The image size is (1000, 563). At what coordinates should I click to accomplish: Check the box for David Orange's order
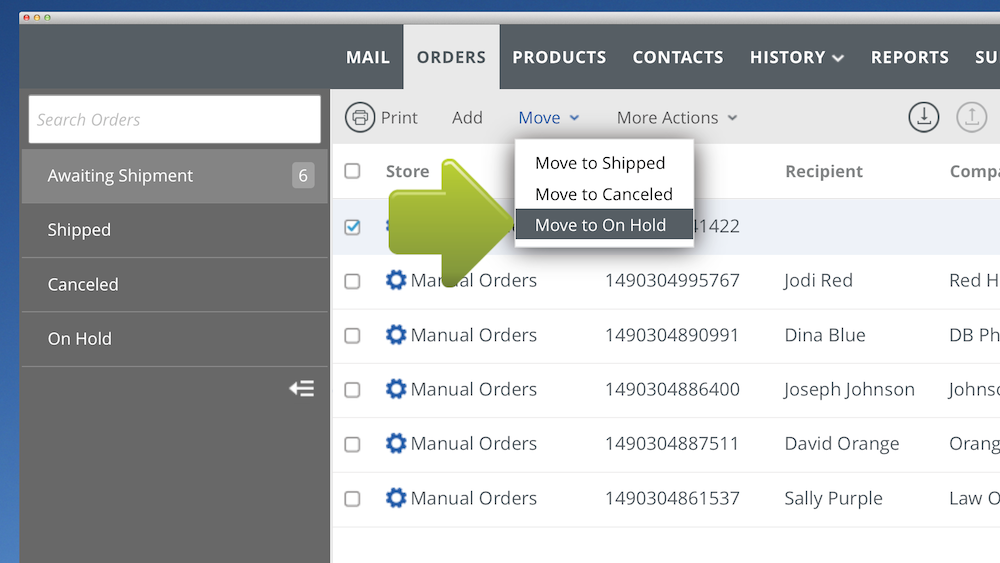click(352, 444)
